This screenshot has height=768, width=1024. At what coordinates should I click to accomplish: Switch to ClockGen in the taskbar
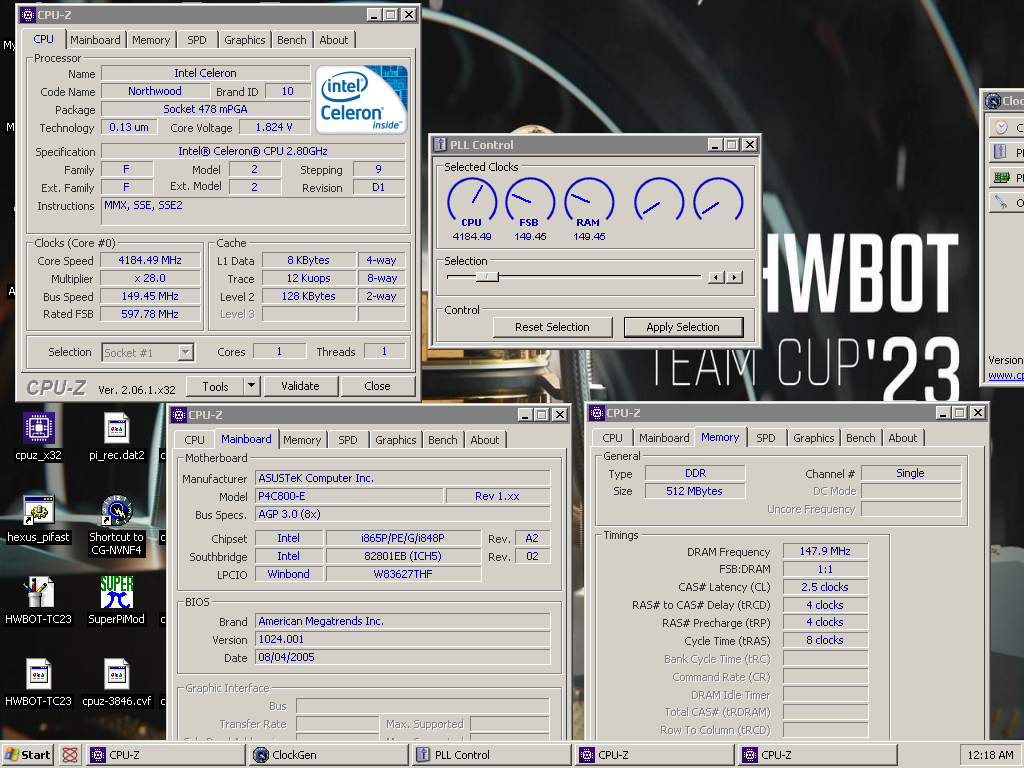pyautogui.click(x=330, y=755)
